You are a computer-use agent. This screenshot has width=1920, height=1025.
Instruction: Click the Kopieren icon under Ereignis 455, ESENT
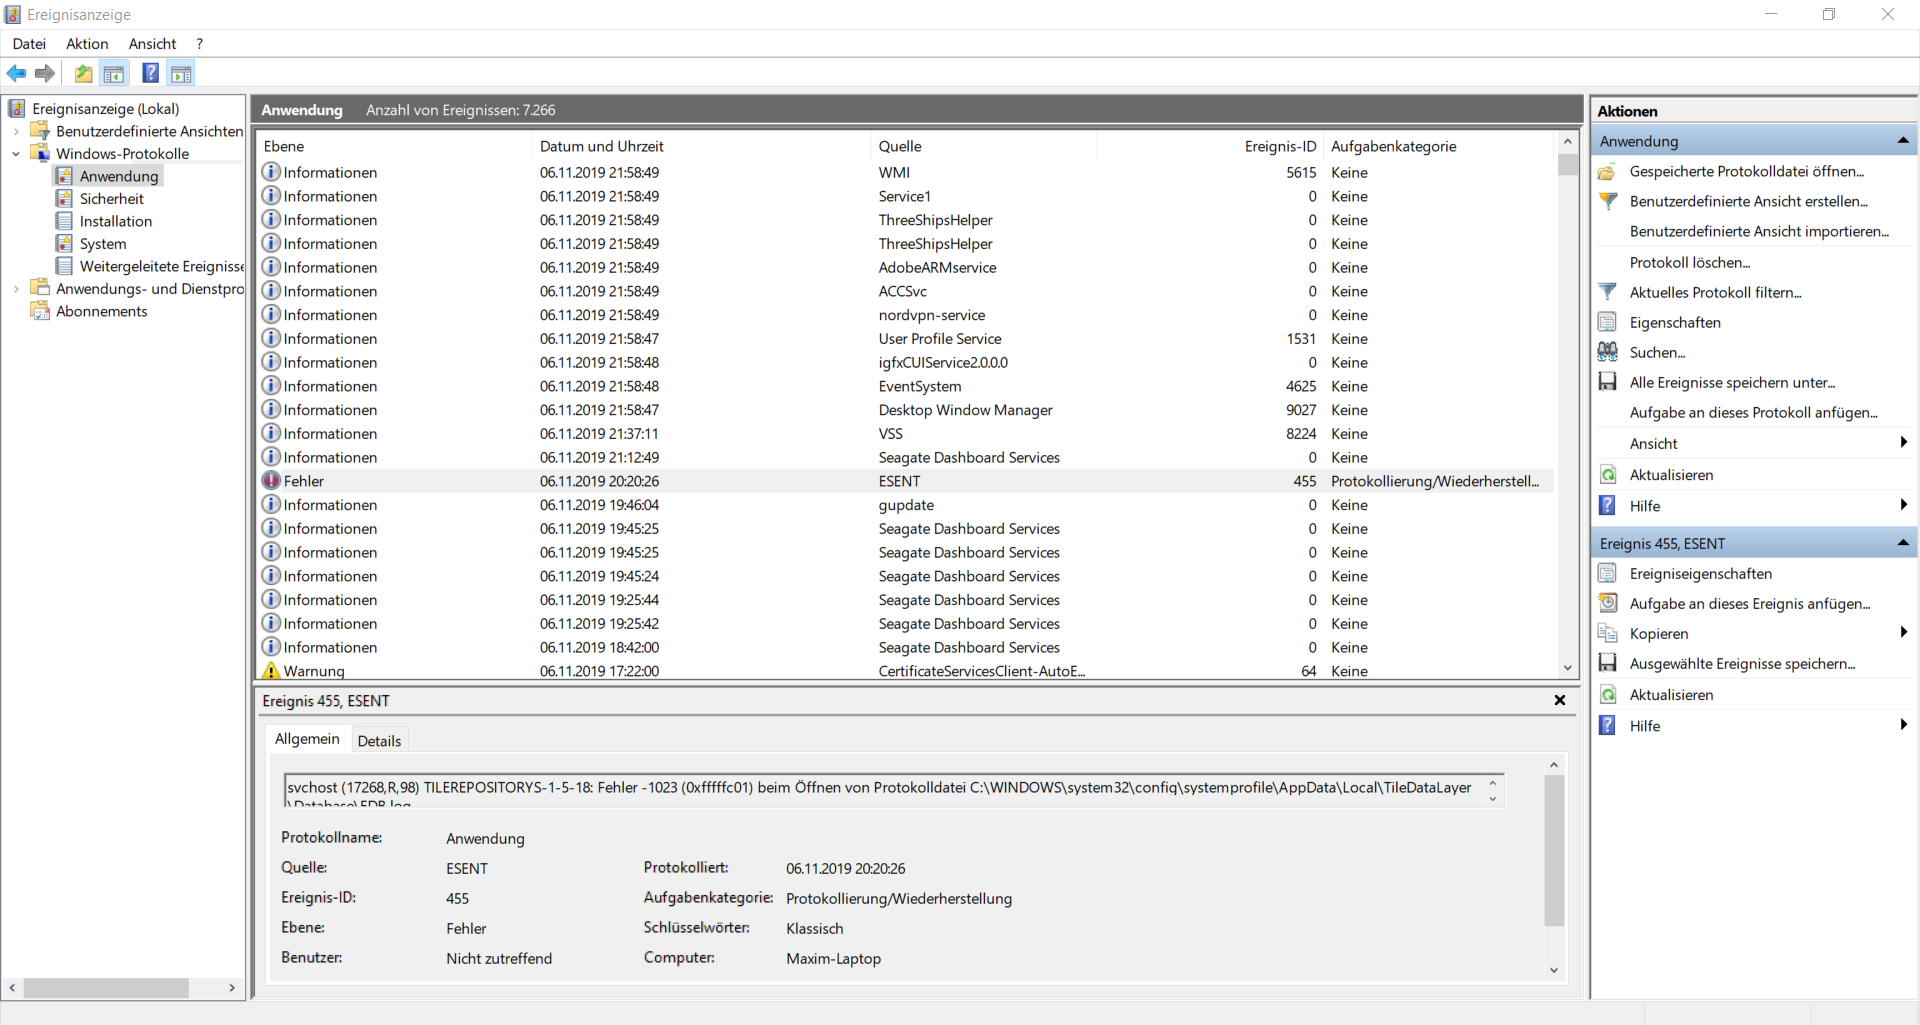pyautogui.click(x=1608, y=633)
